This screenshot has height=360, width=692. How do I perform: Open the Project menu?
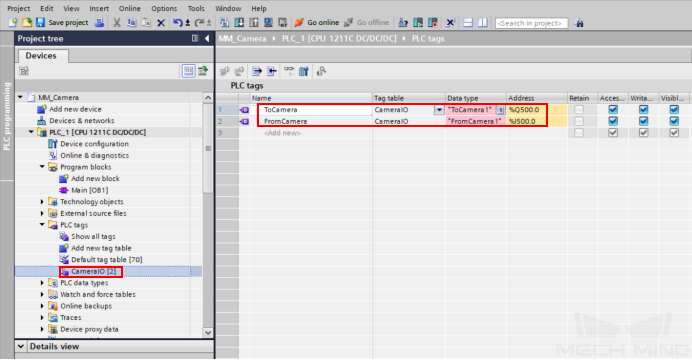click(x=19, y=8)
